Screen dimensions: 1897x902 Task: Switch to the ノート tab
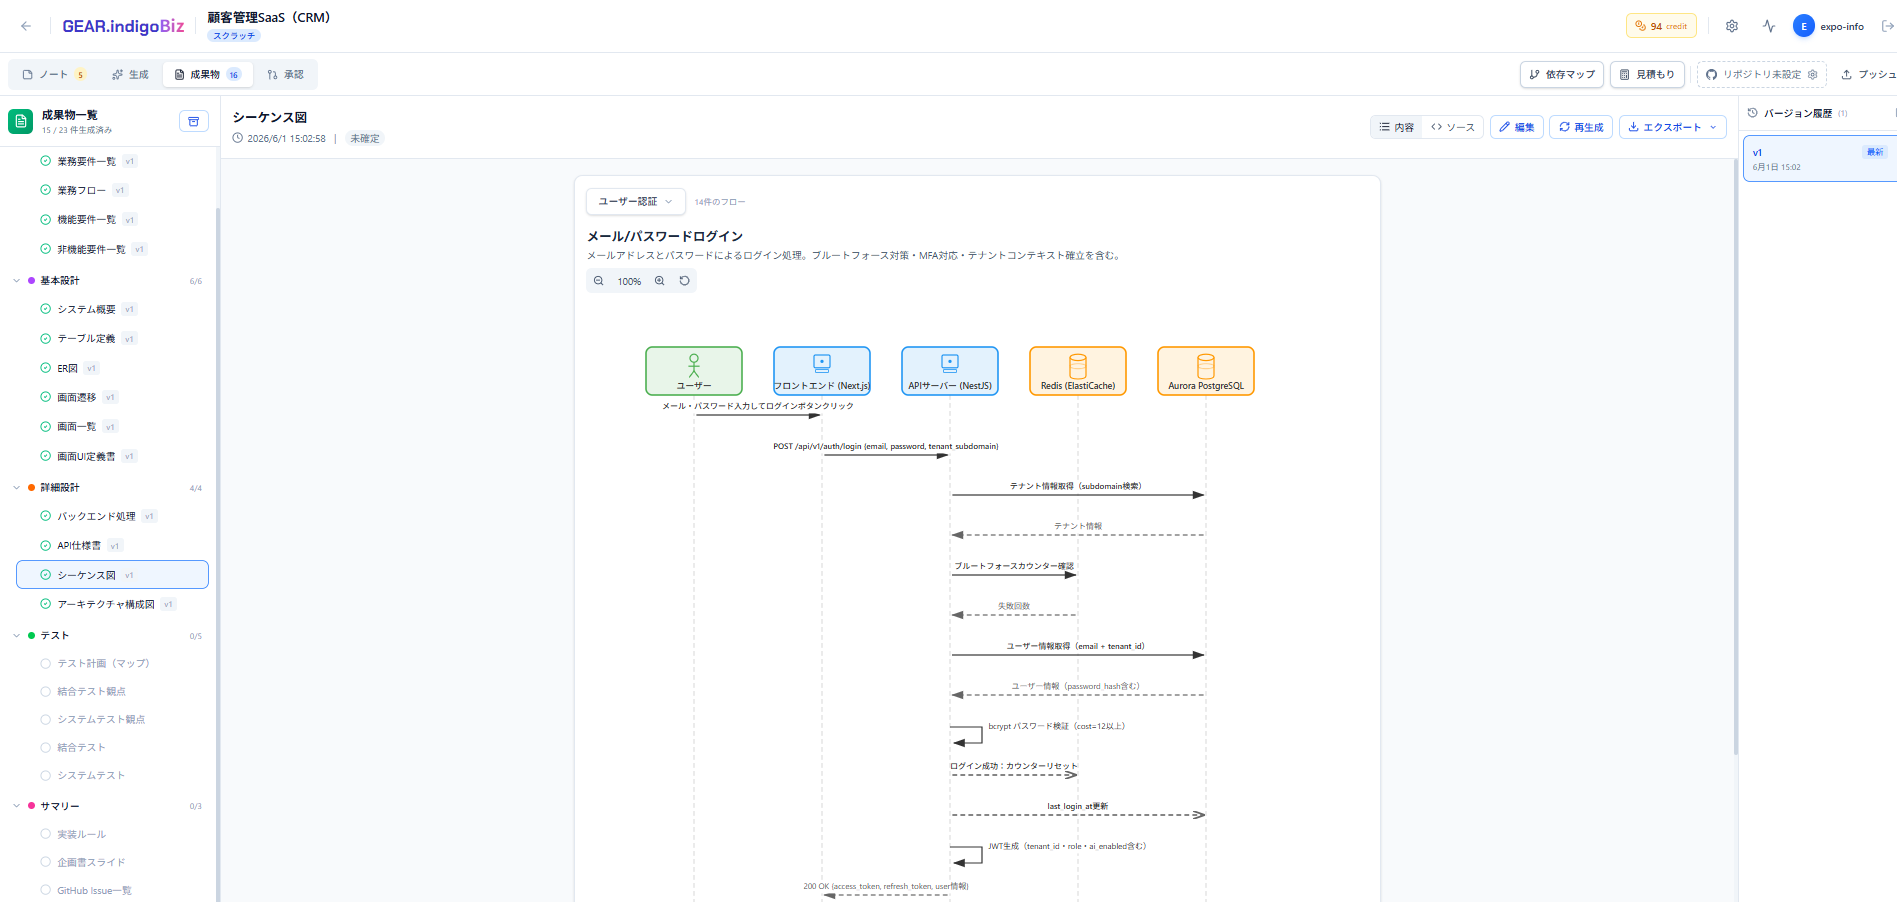point(53,74)
